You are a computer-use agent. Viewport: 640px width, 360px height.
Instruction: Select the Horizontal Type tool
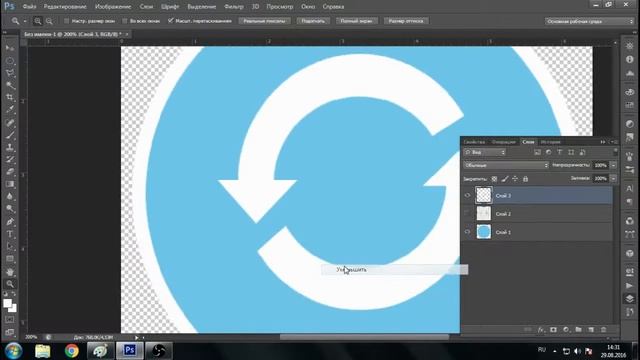10,234
